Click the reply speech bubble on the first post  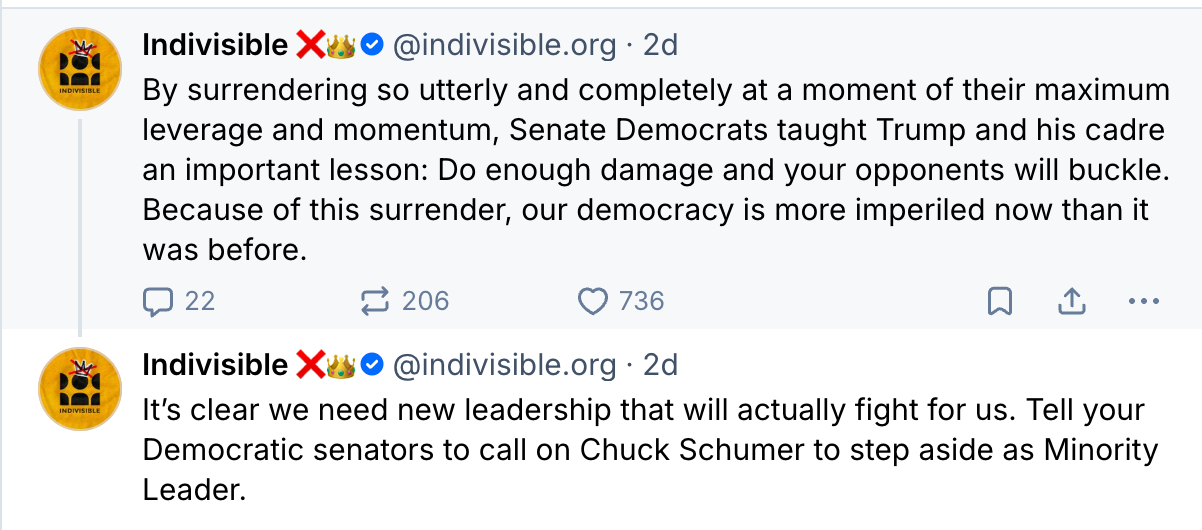coord(158,301)
